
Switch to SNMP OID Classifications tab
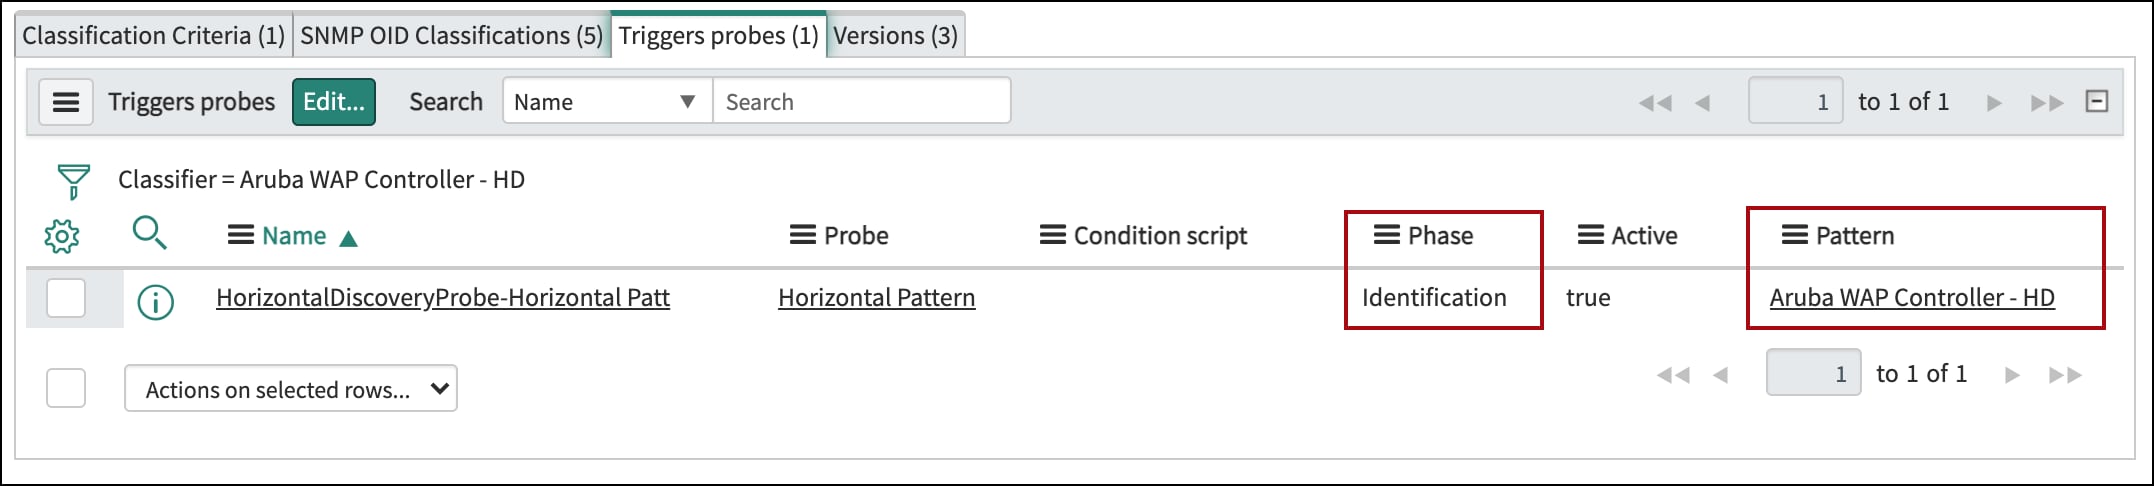pos(452,36)
